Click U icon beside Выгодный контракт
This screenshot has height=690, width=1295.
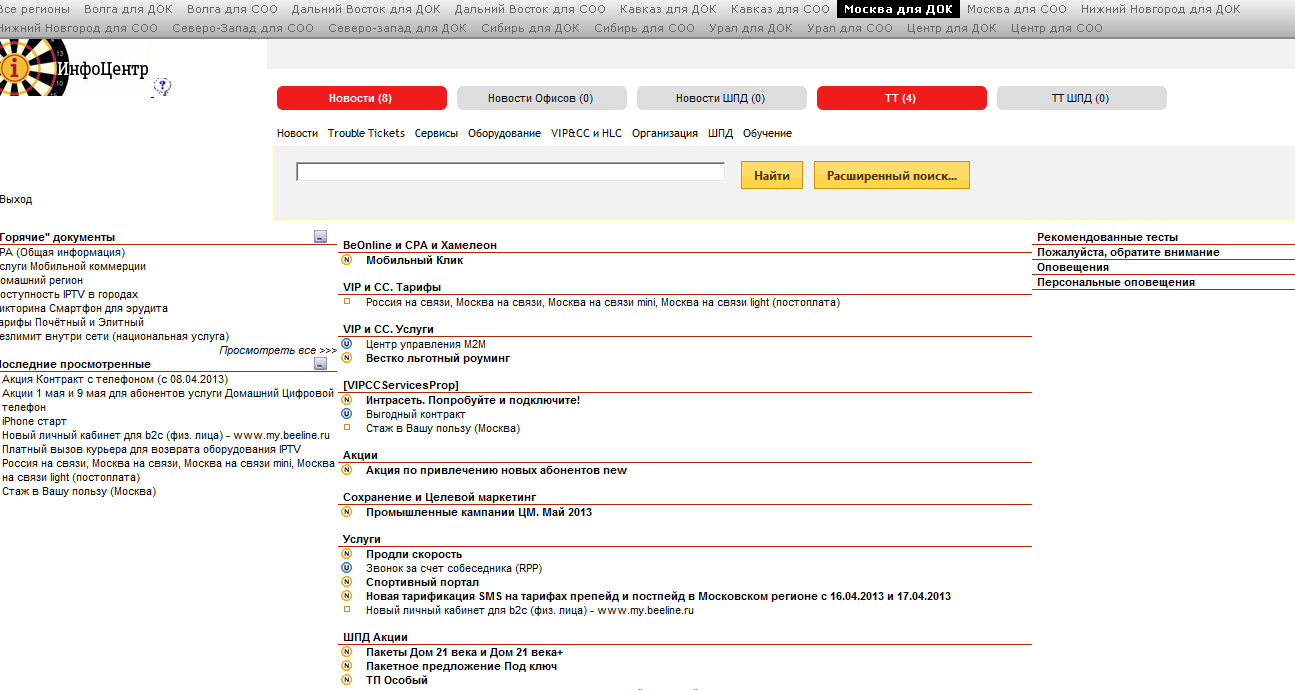pyautogui.click(x=347, y=414)
